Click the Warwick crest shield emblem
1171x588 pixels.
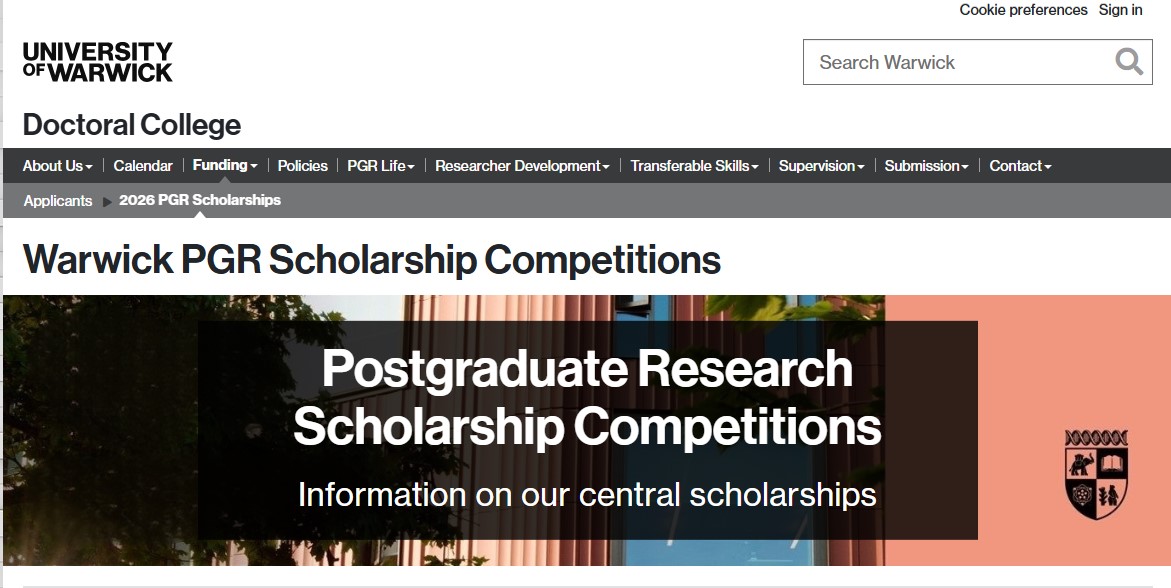1096,475
